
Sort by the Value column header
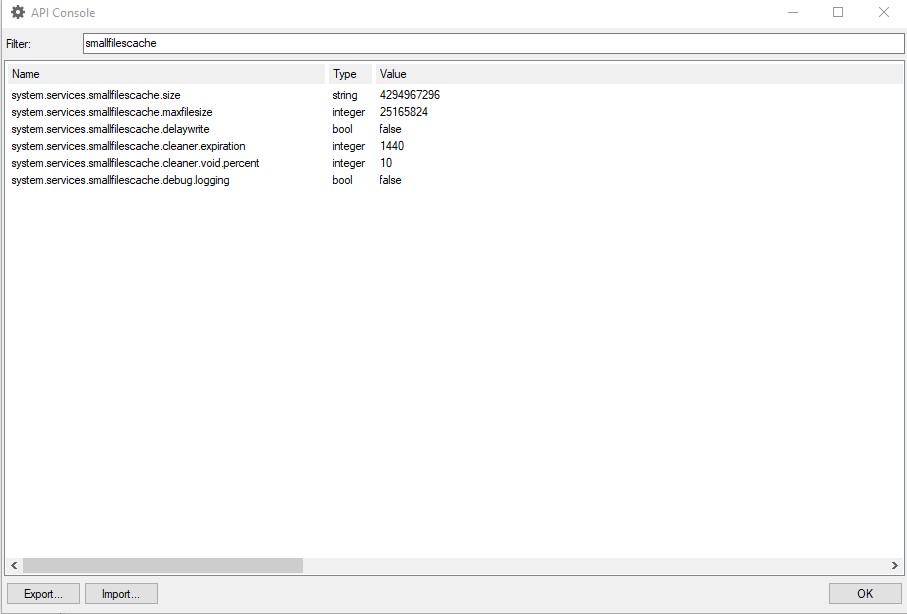639,74
